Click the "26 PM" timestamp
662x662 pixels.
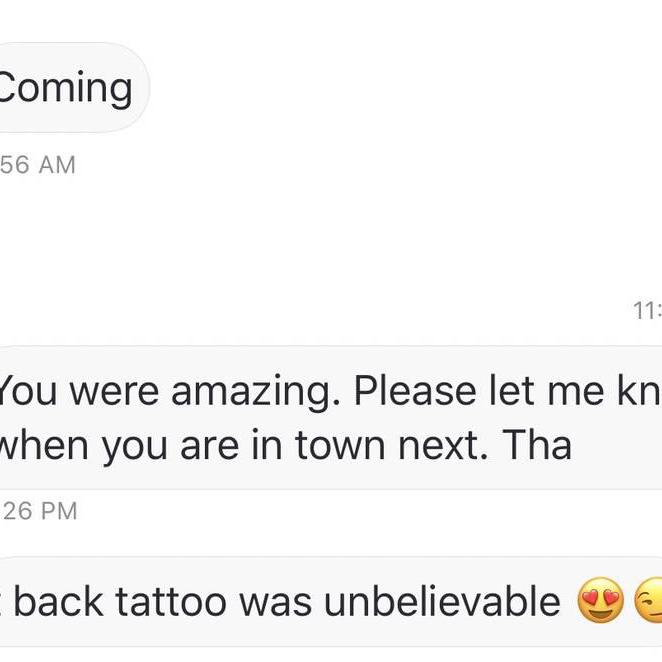[38, 511]
